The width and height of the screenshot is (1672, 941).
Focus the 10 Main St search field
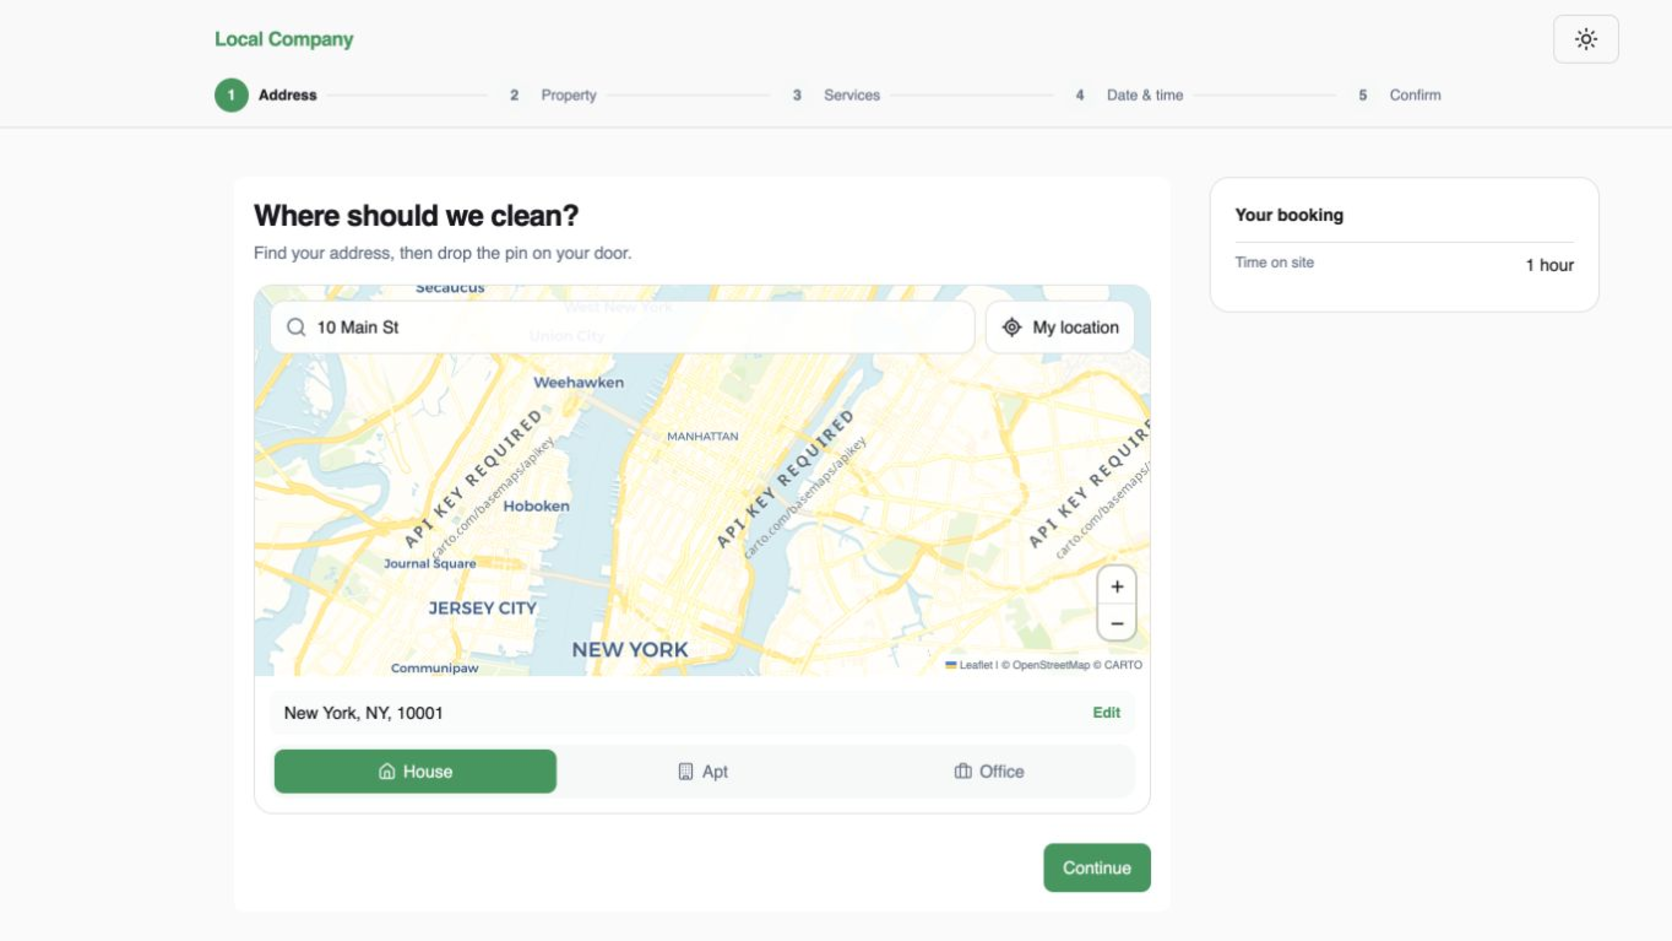(x=622, y=327)
